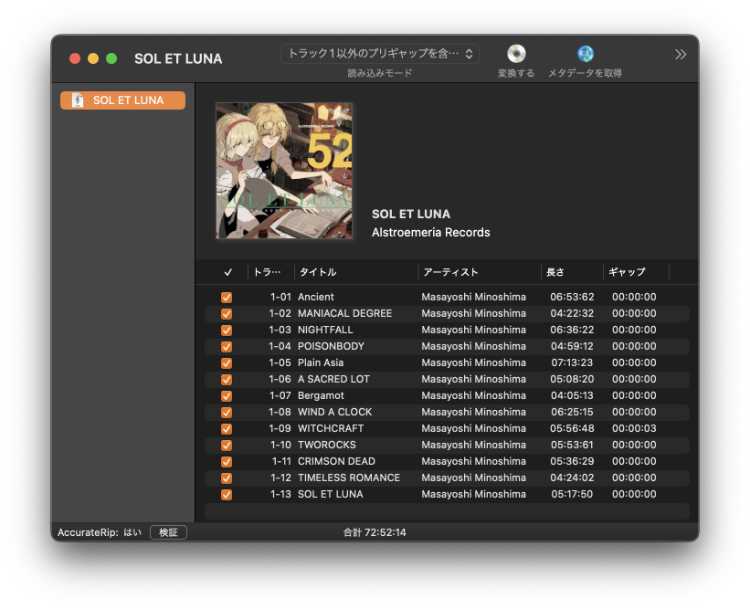This screenshot has width=750, height=609.
Task: Click the verify button next to AccurateRip
Action: pyautogui.click(x=168, y=532)
